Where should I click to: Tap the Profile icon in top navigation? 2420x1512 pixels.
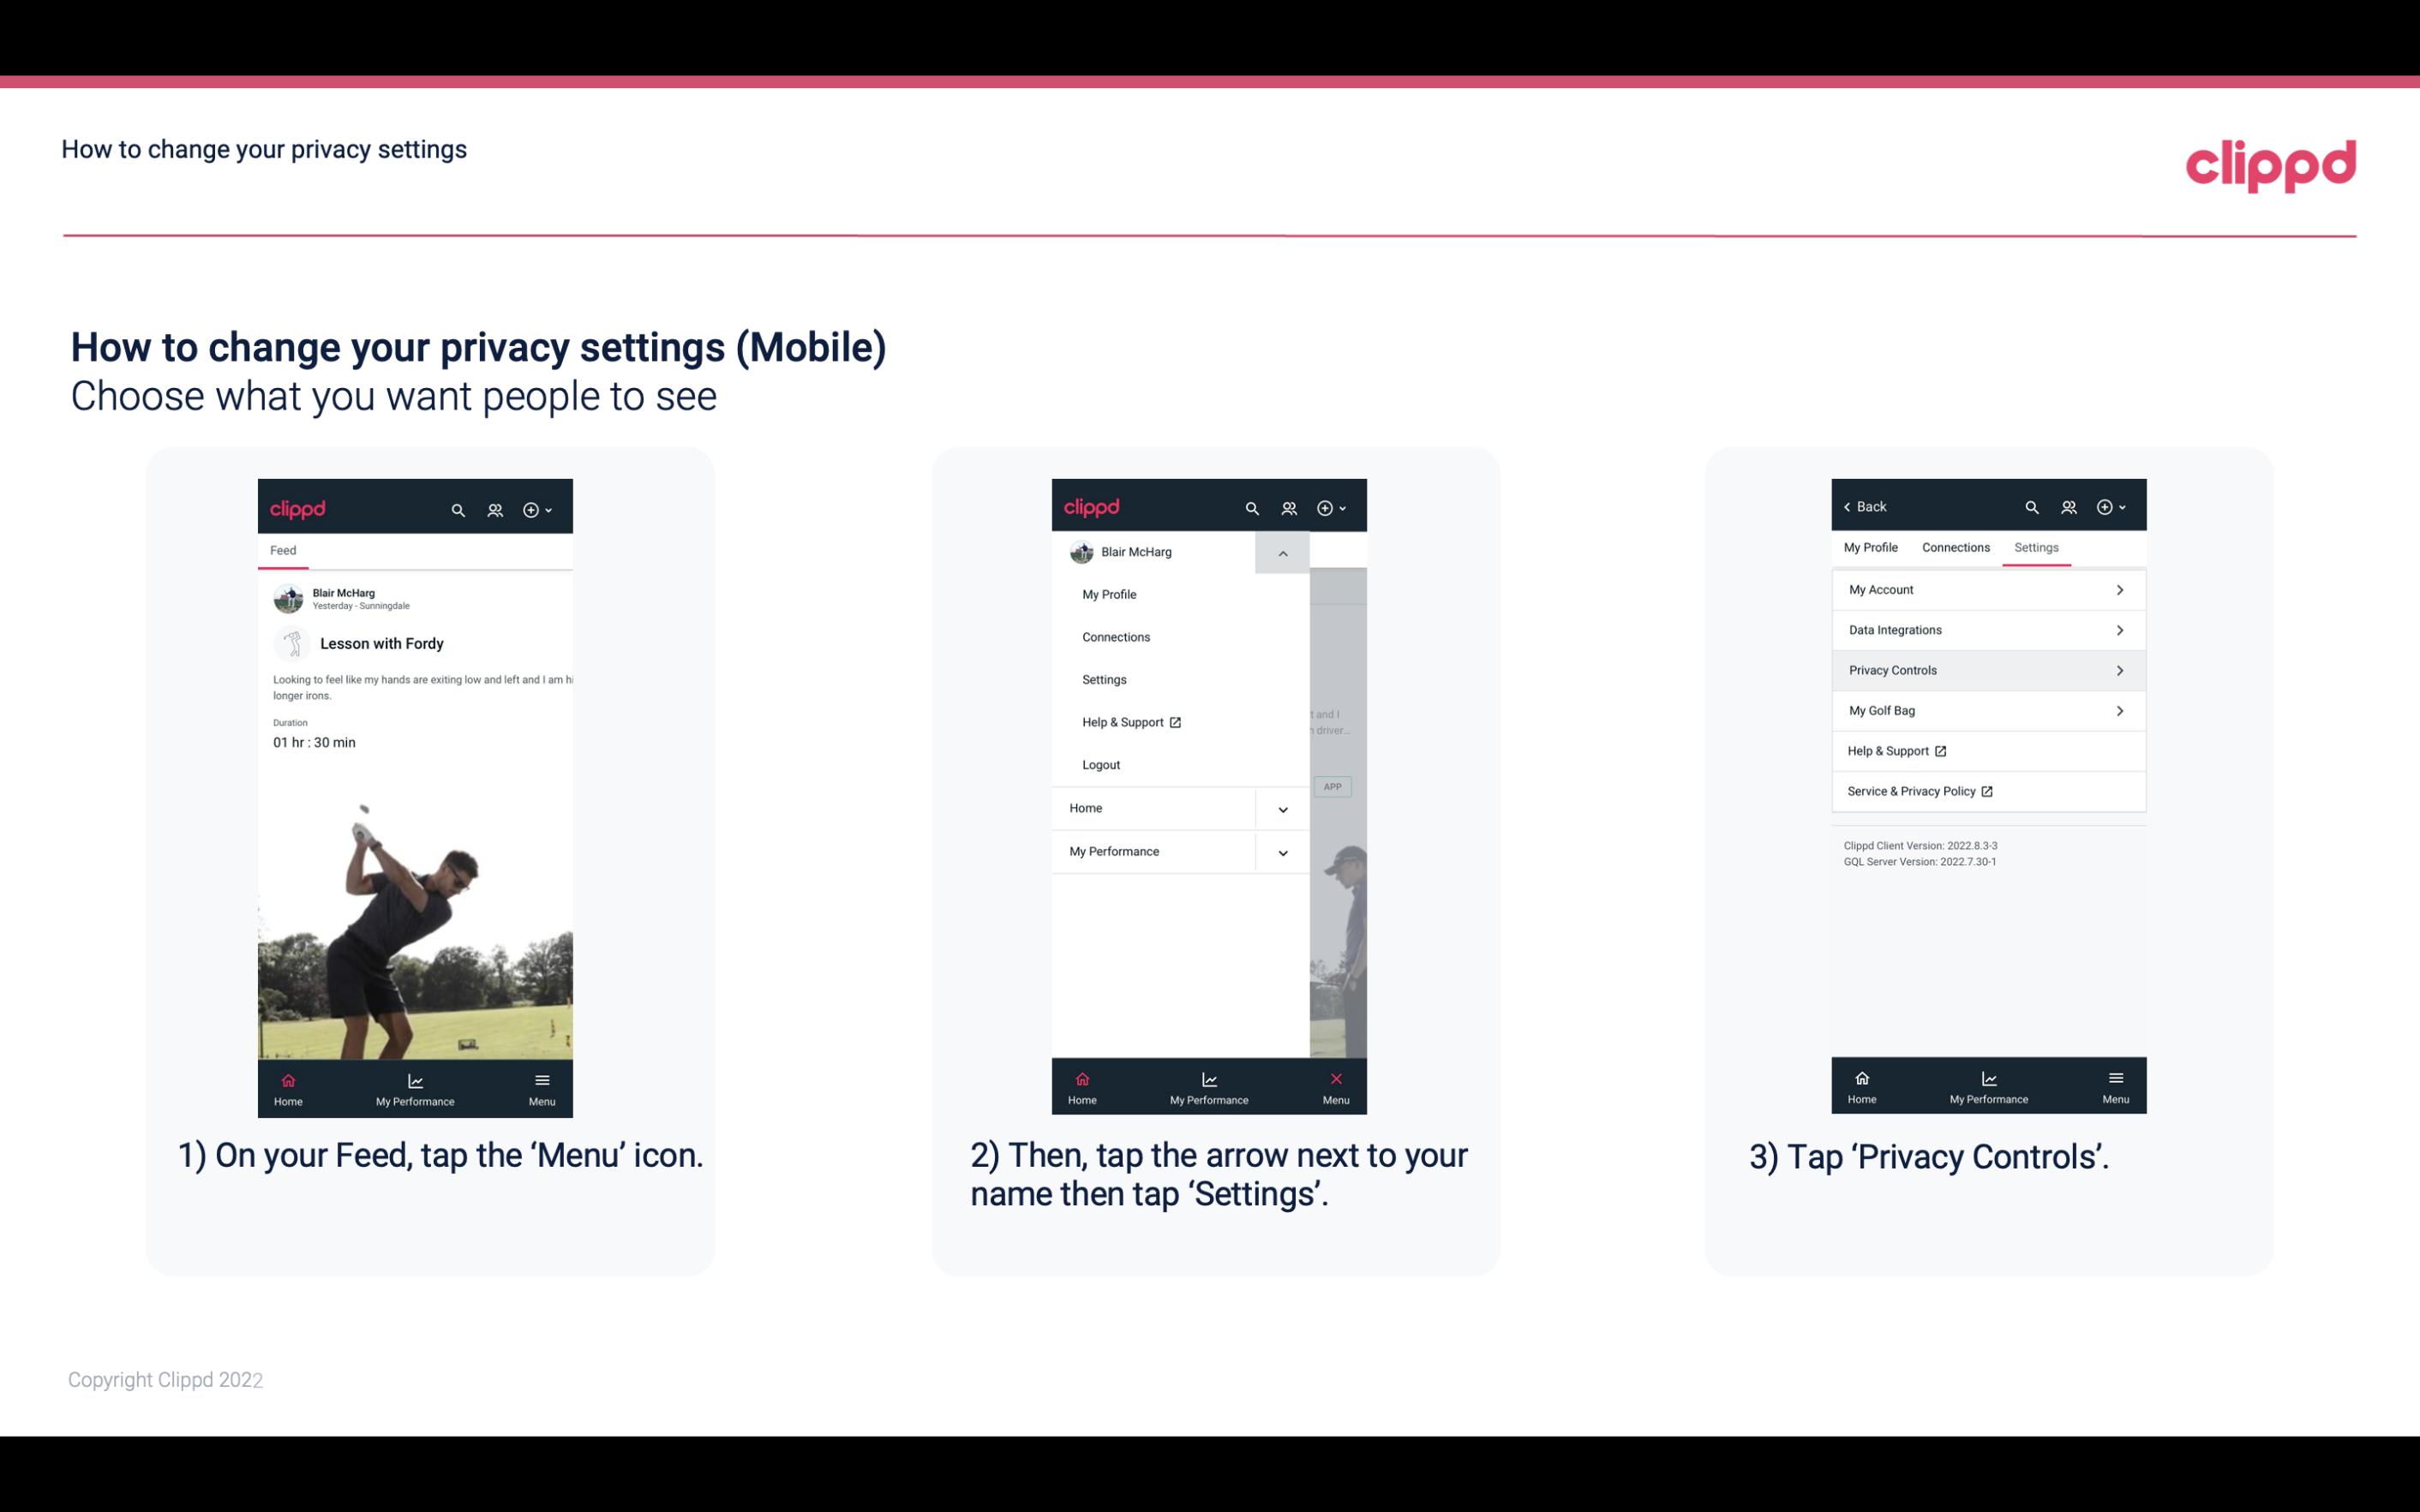click(x=496, y=507)
